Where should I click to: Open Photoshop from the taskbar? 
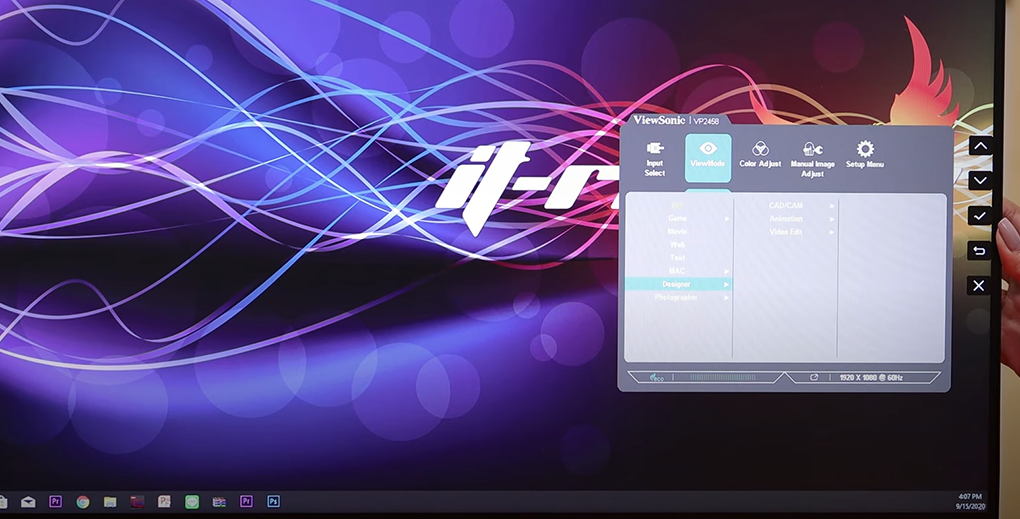[x=273, y=501]
